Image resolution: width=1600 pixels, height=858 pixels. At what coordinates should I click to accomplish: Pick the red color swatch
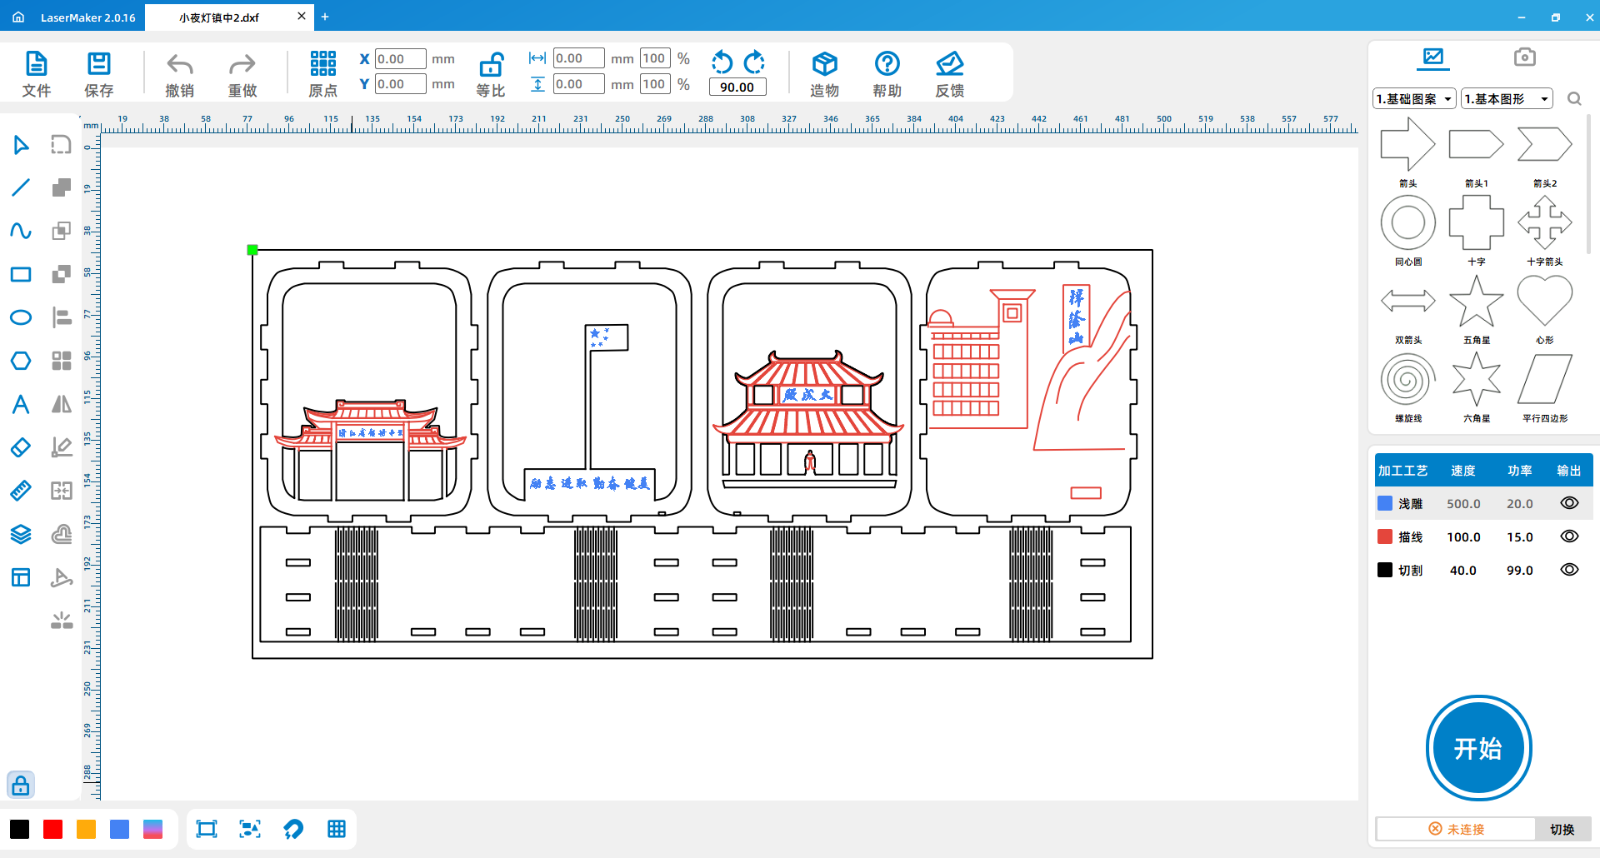click(x=53, y=829)
